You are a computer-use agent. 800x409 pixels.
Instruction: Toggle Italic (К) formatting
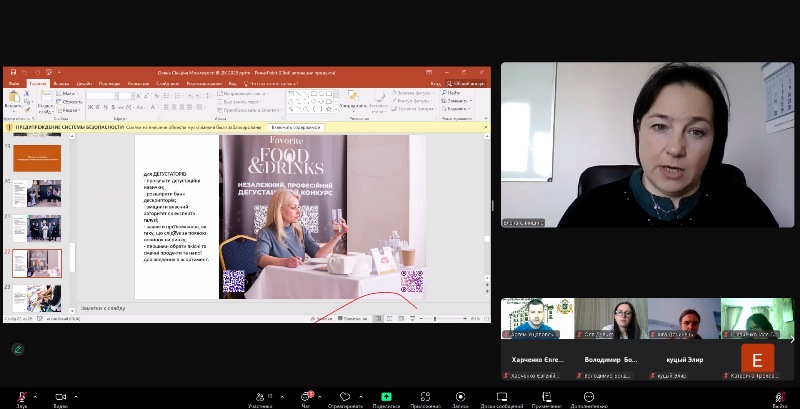pos(98,107)
